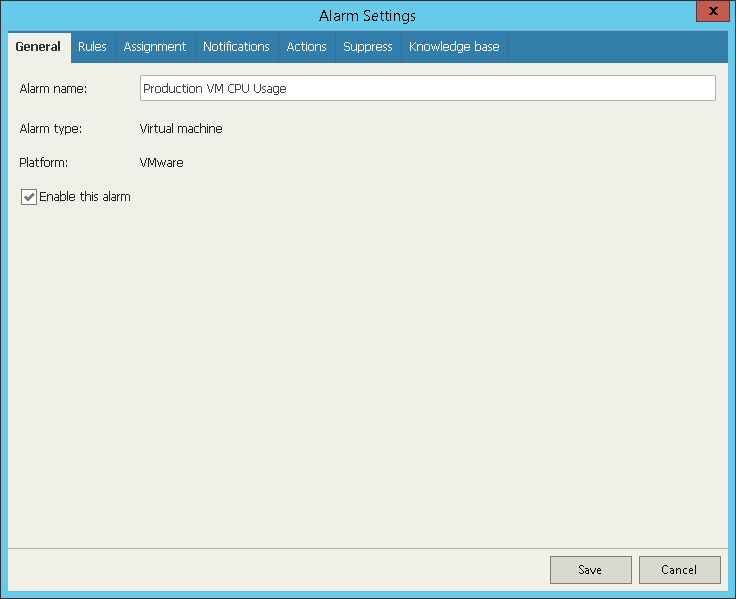Open the Rules tab
The width and height of the screenshot is (736, 599).
point(92,47)
